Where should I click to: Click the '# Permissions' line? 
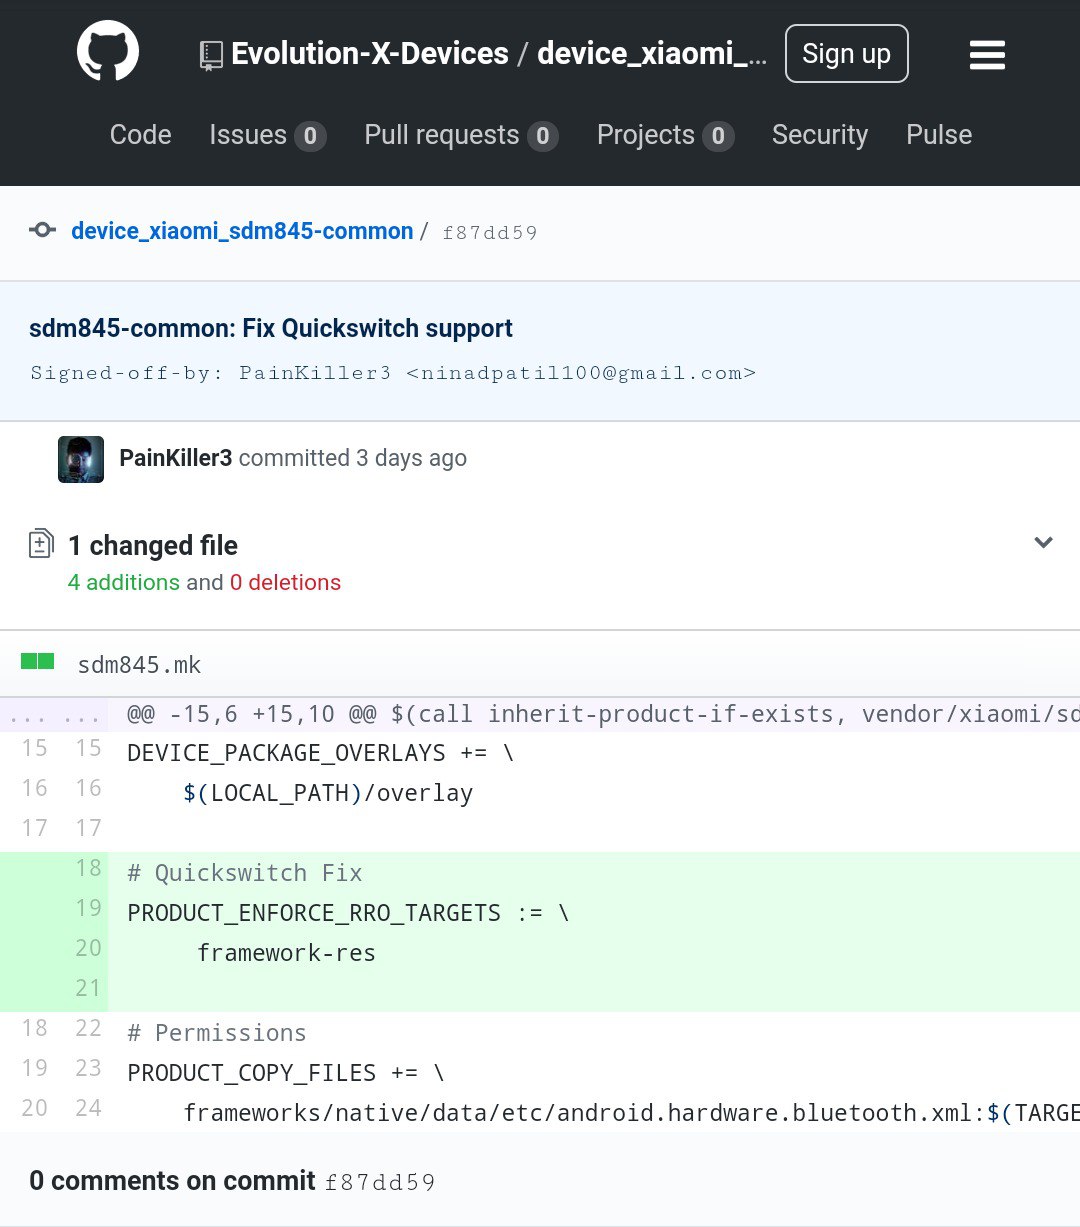coord(217,1033)
